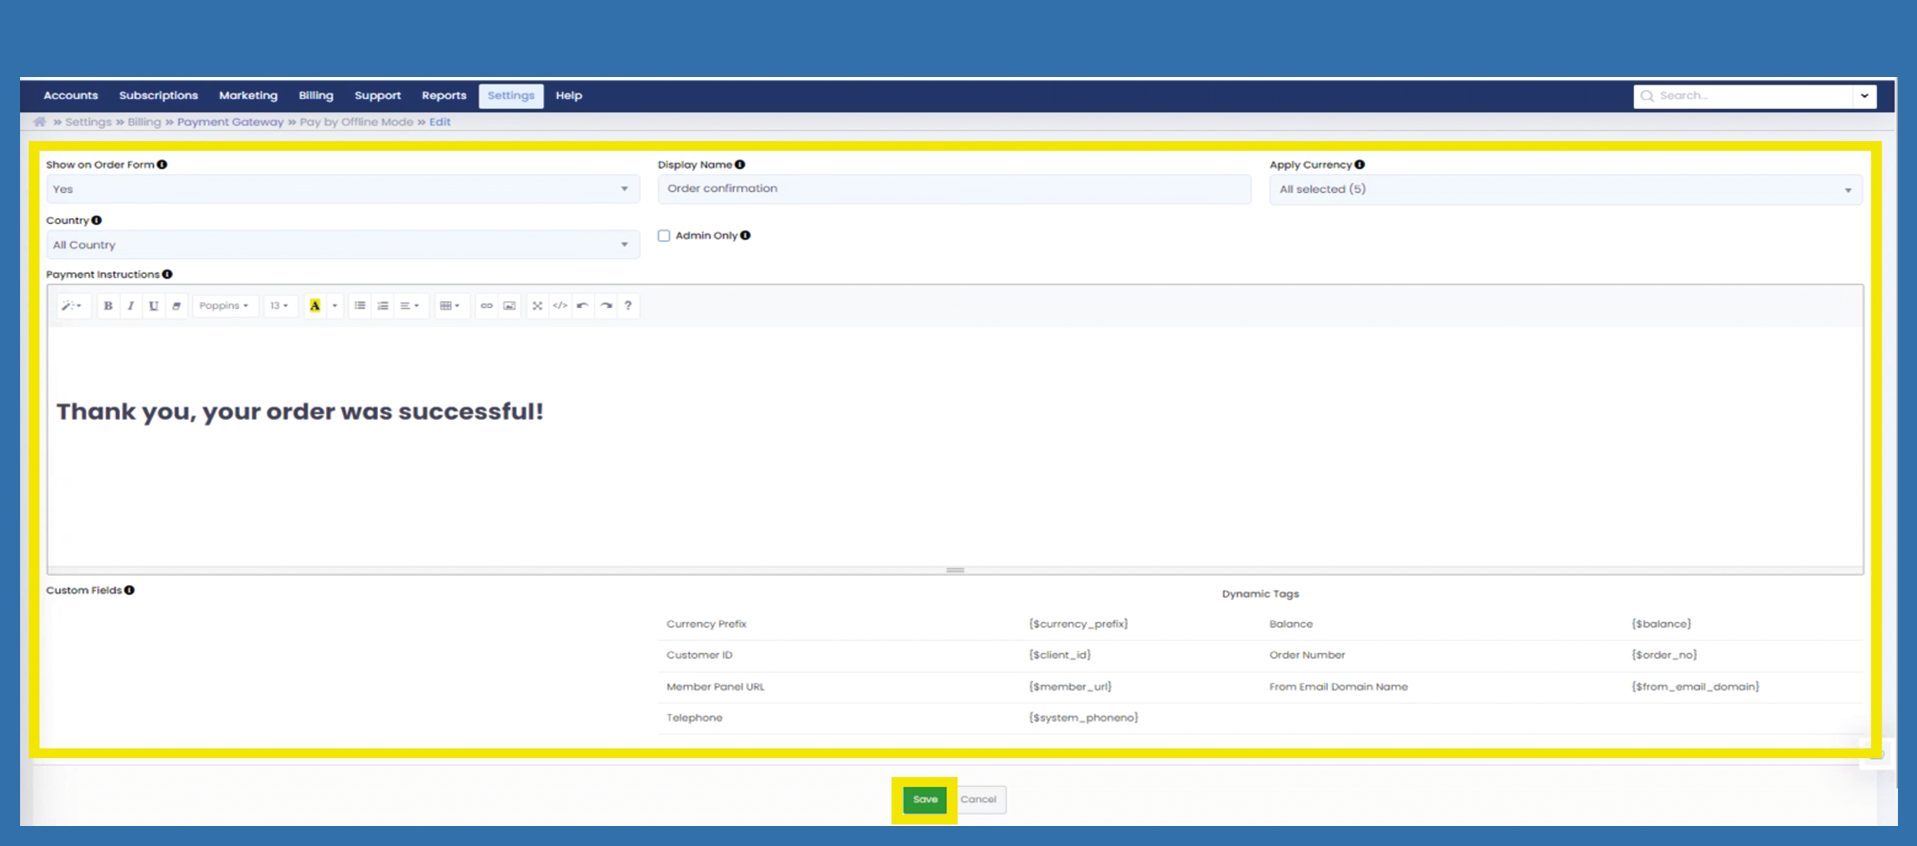Enable the Admin Only checkbox
This screenshot has height=846, width=1917.
pyautogui.click(x=664, y=236)
